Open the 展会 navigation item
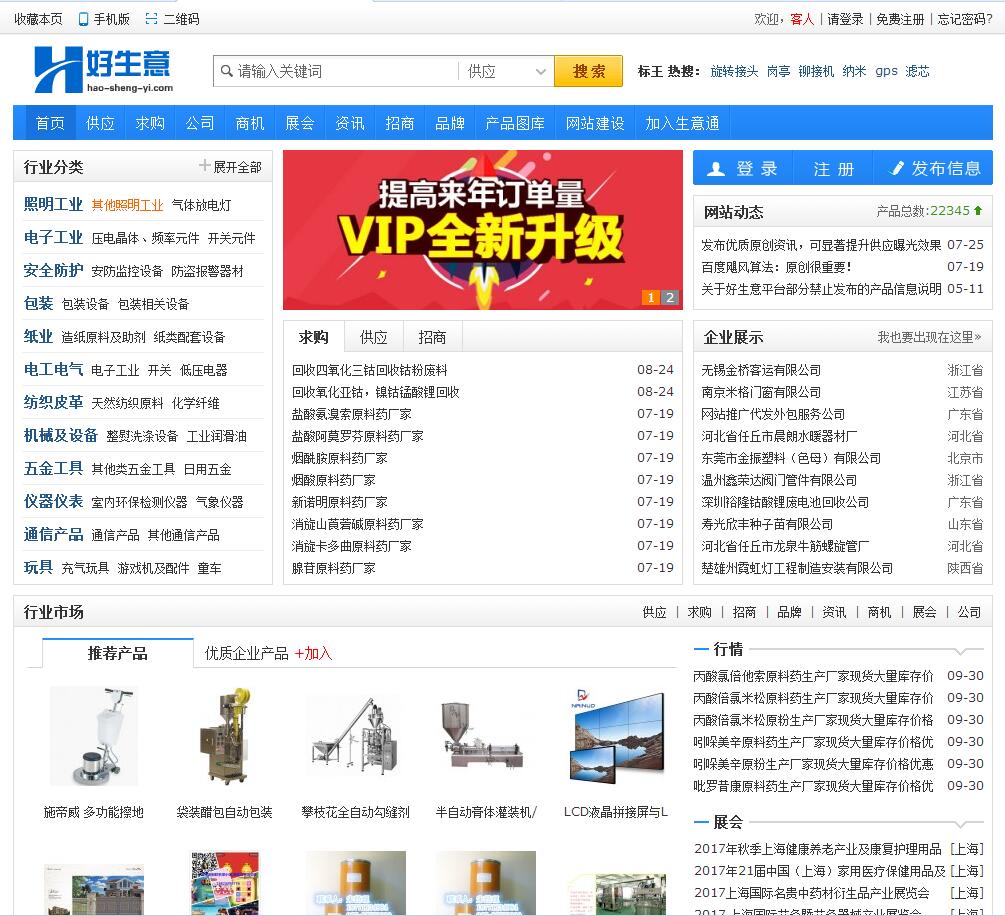The height and width of the screenshot is (916, 1005). pos(299,123)
